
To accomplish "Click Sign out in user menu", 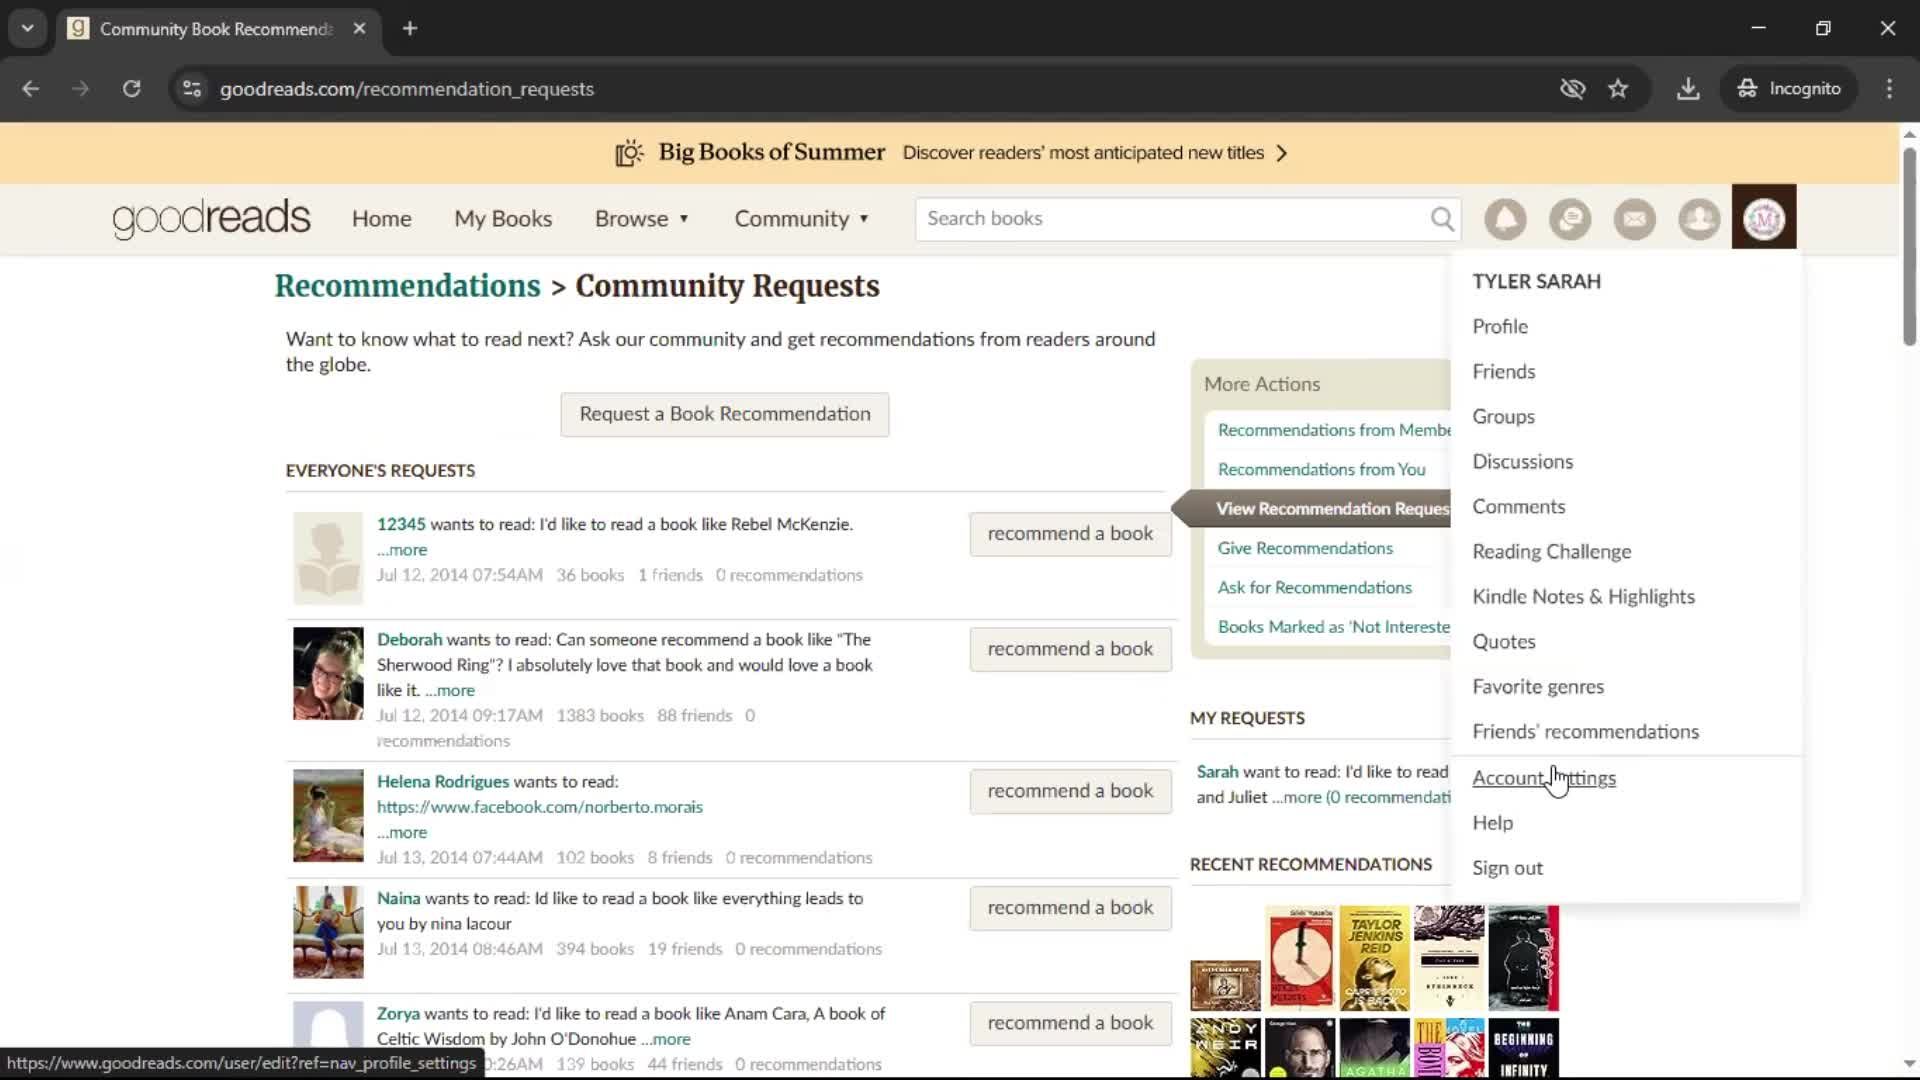I will point(1507,868).
